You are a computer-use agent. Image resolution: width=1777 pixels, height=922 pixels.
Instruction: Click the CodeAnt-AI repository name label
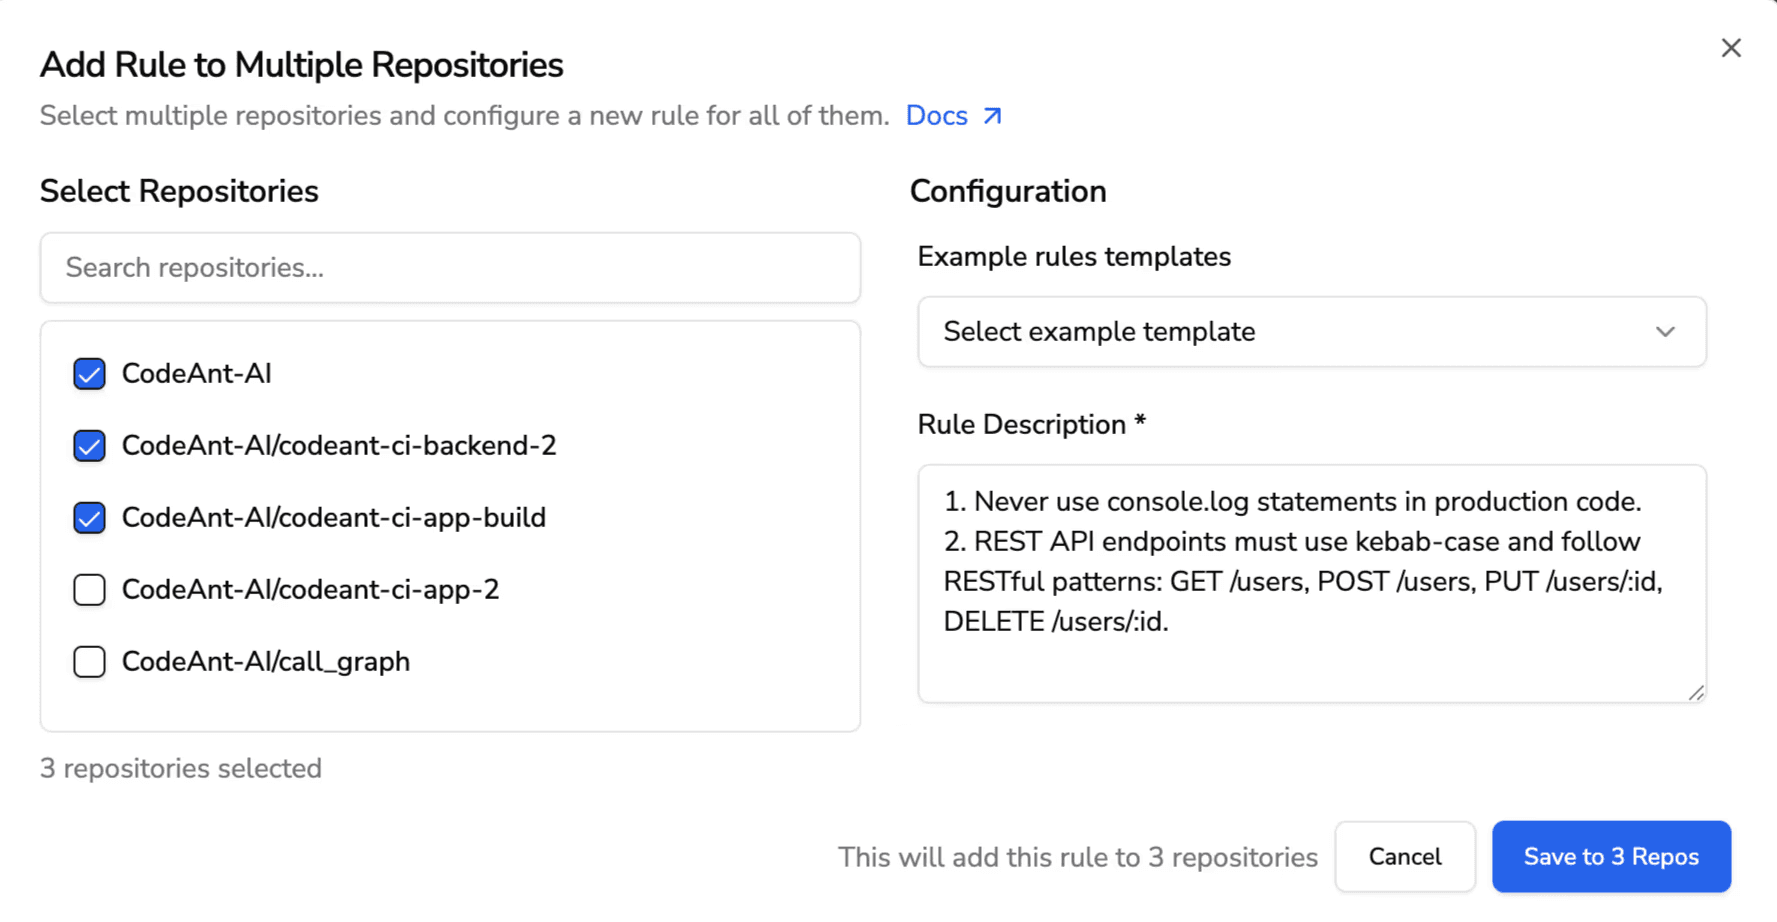tap(198, 373)
